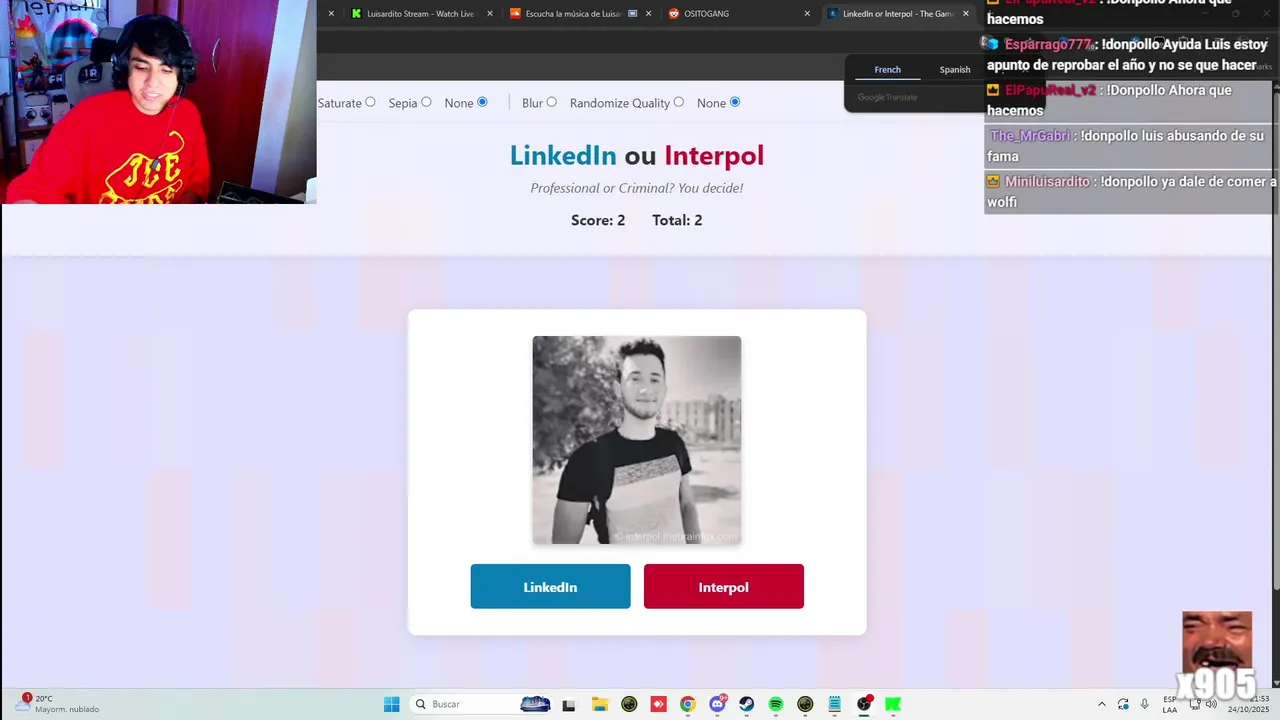
Task: Click the sync status tray icon
Action: point(1123,704)
